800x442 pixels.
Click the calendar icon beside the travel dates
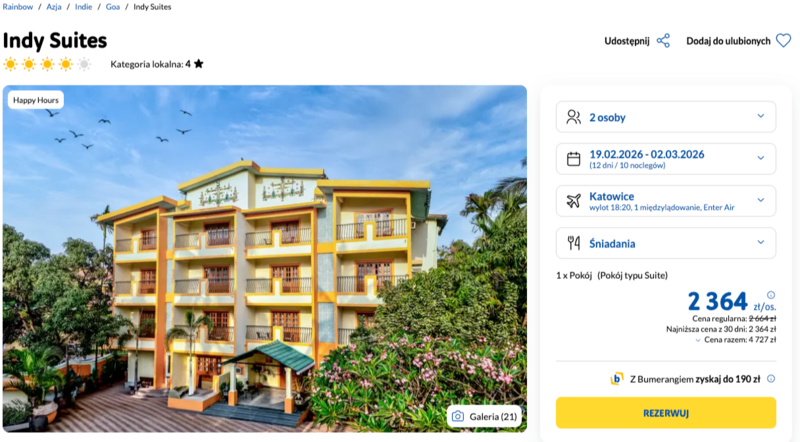click(573, 159)
